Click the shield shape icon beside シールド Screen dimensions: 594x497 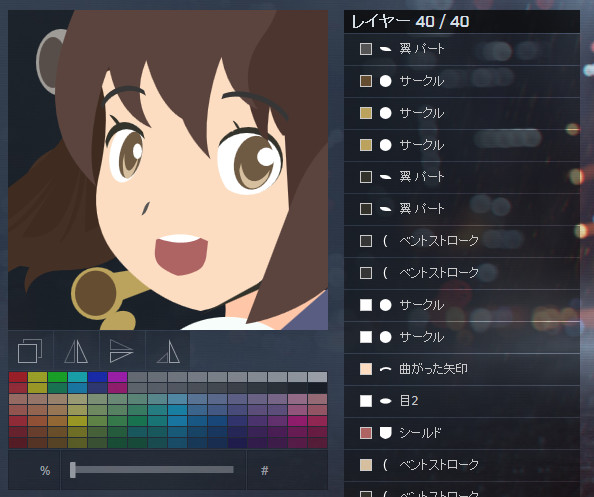click(x=385, y=433)
